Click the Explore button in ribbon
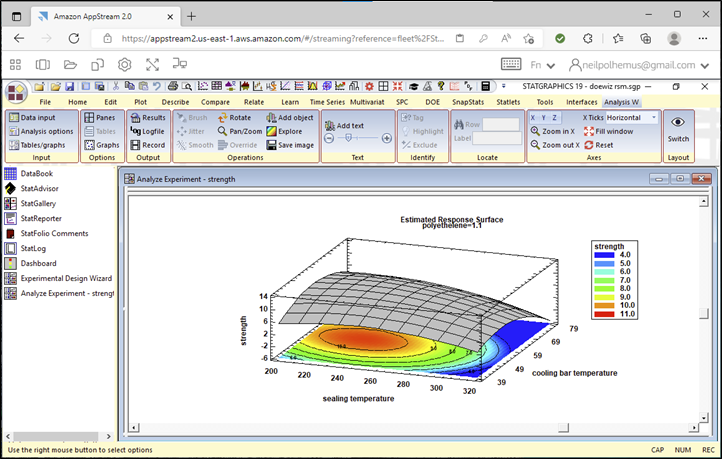The width and height of the screenshot is (722, 459). pyautogui.click(x=283, y=131)
